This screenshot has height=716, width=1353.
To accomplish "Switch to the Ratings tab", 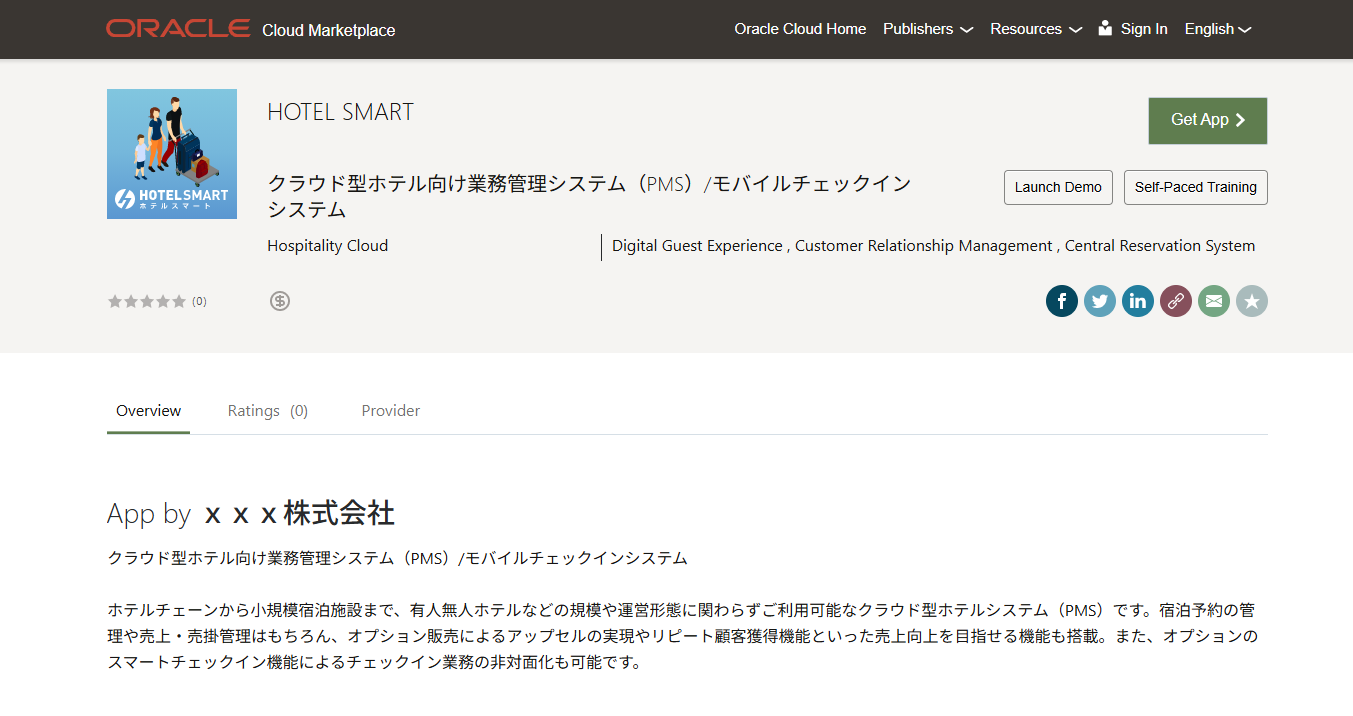I will click(267, 411).
